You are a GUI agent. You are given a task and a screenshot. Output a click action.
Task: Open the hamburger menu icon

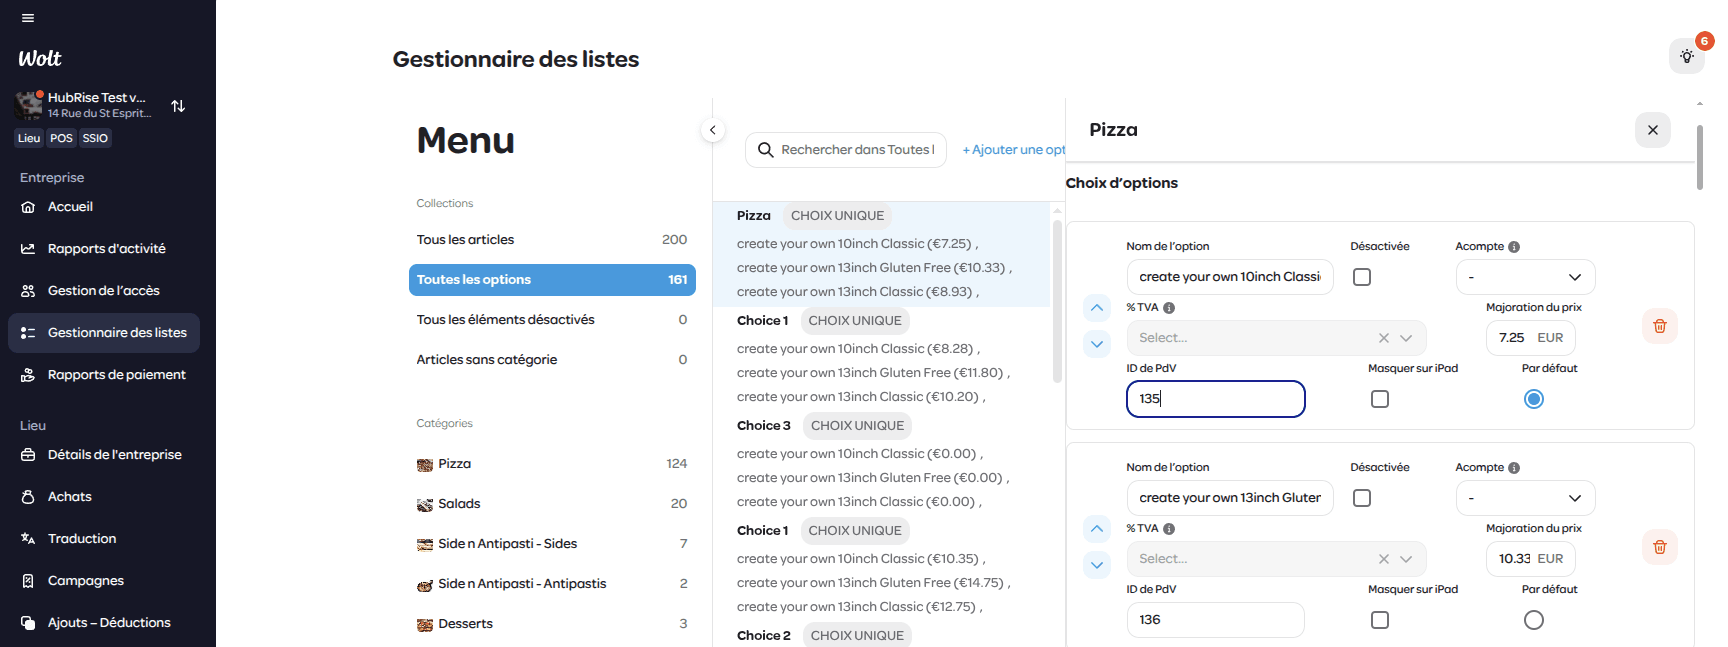(28, 18)
